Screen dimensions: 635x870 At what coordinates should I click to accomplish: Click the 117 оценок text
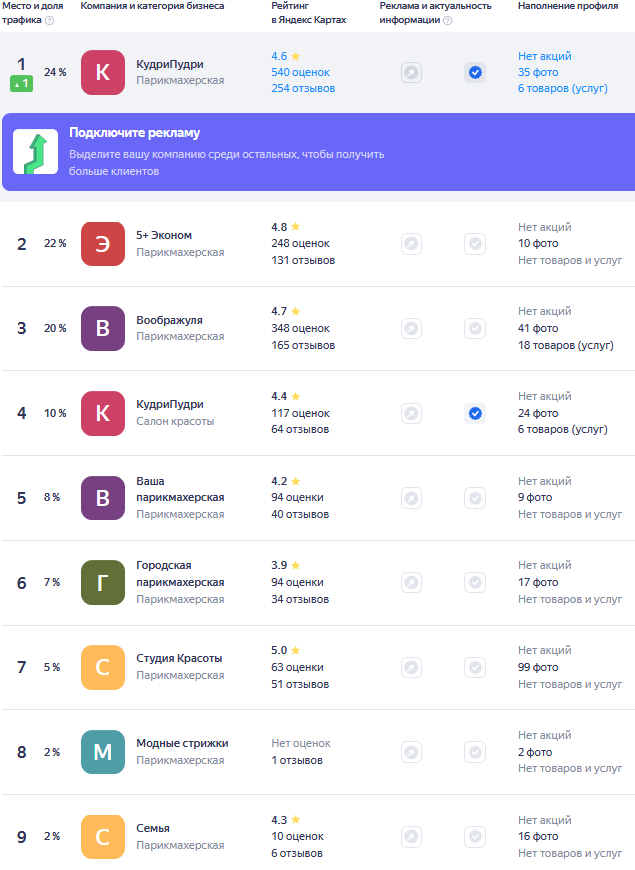point(300,413)
